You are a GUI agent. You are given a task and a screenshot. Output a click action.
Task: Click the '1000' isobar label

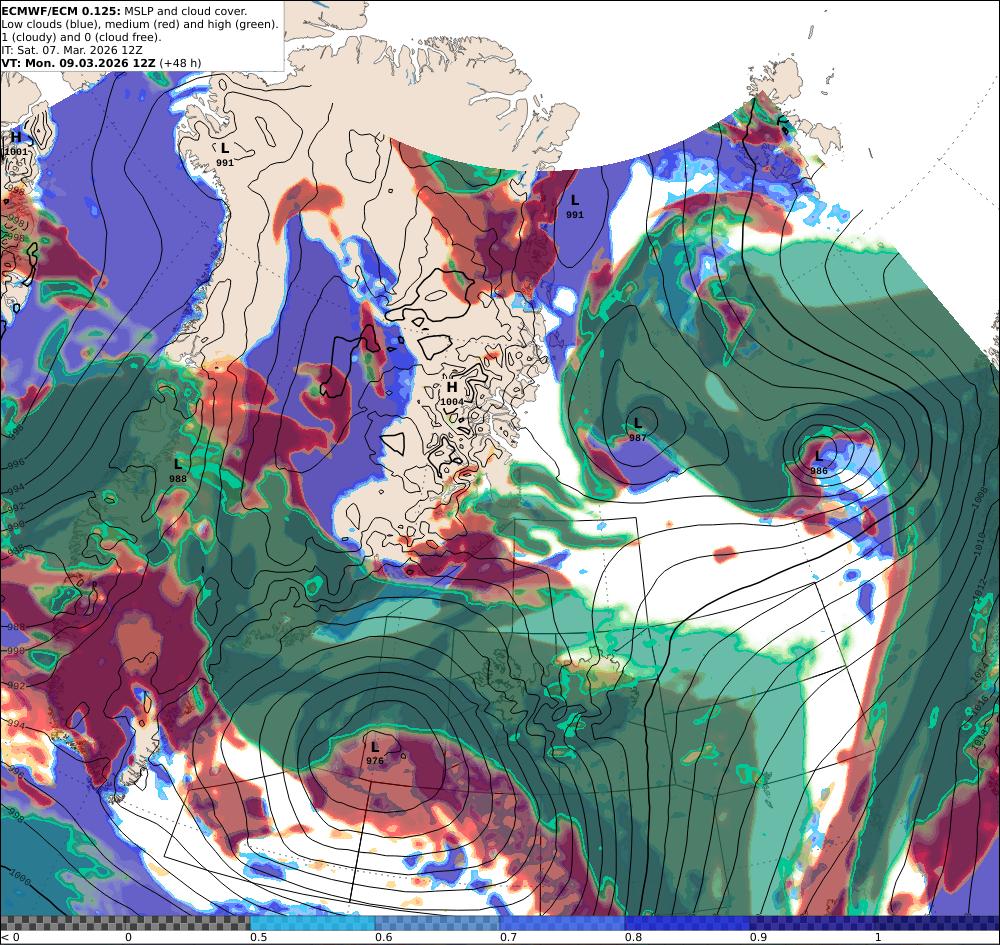(18, 877)
